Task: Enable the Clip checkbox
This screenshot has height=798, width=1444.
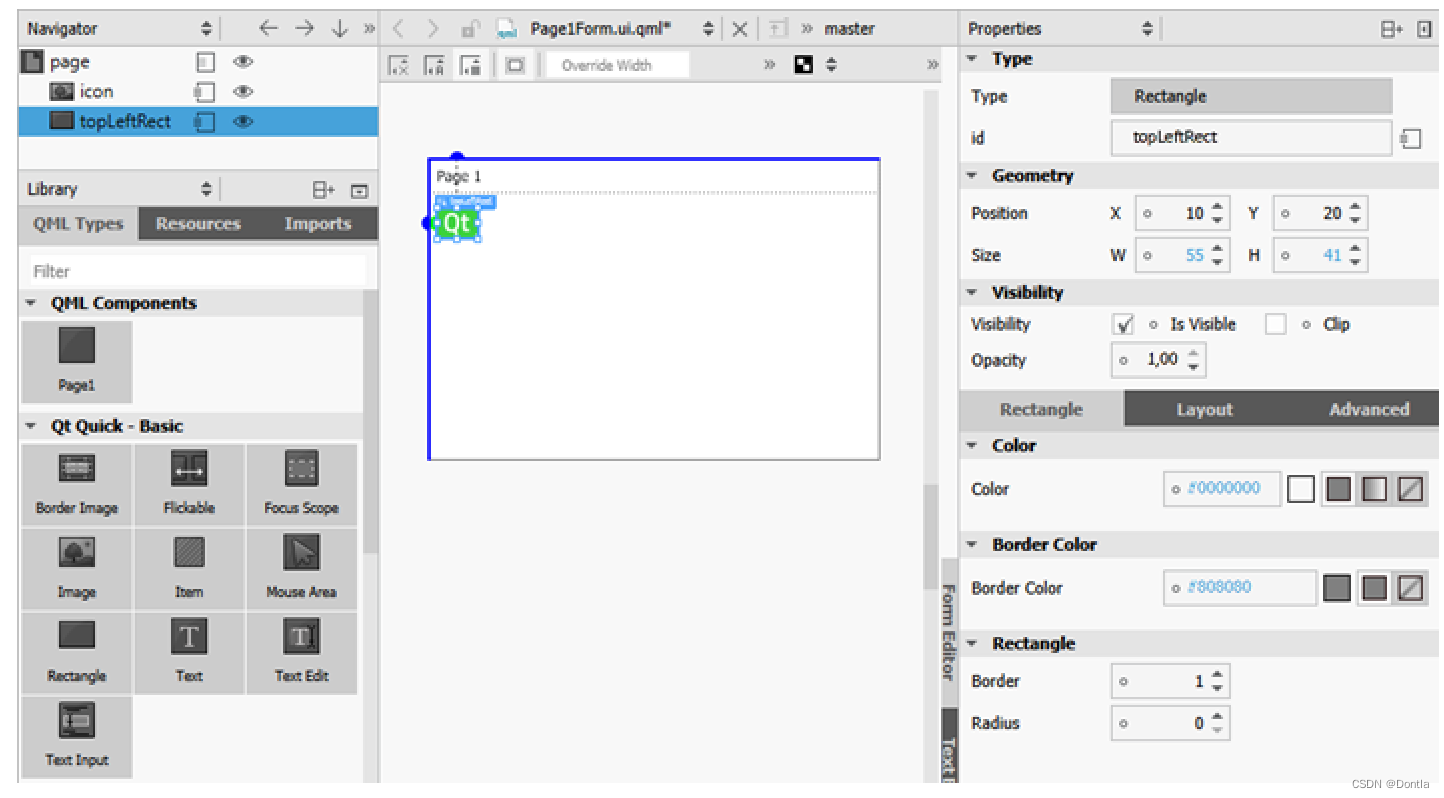Action: coord(1275,324)
